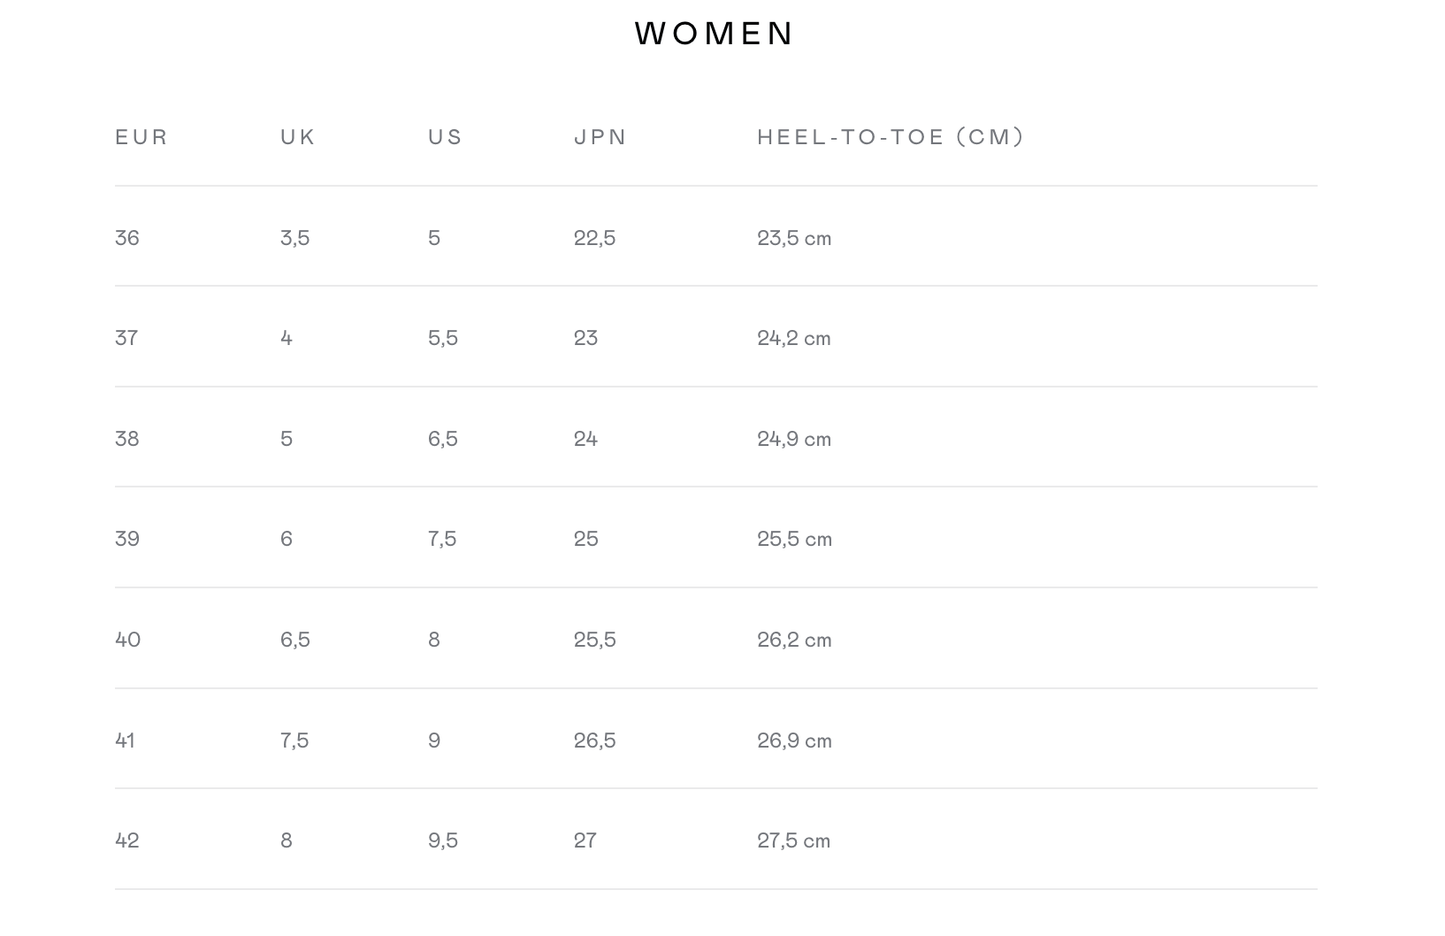The image size is (1445, 936).
Task: Click the EUR column header
Action: click(x=141, y=137)
